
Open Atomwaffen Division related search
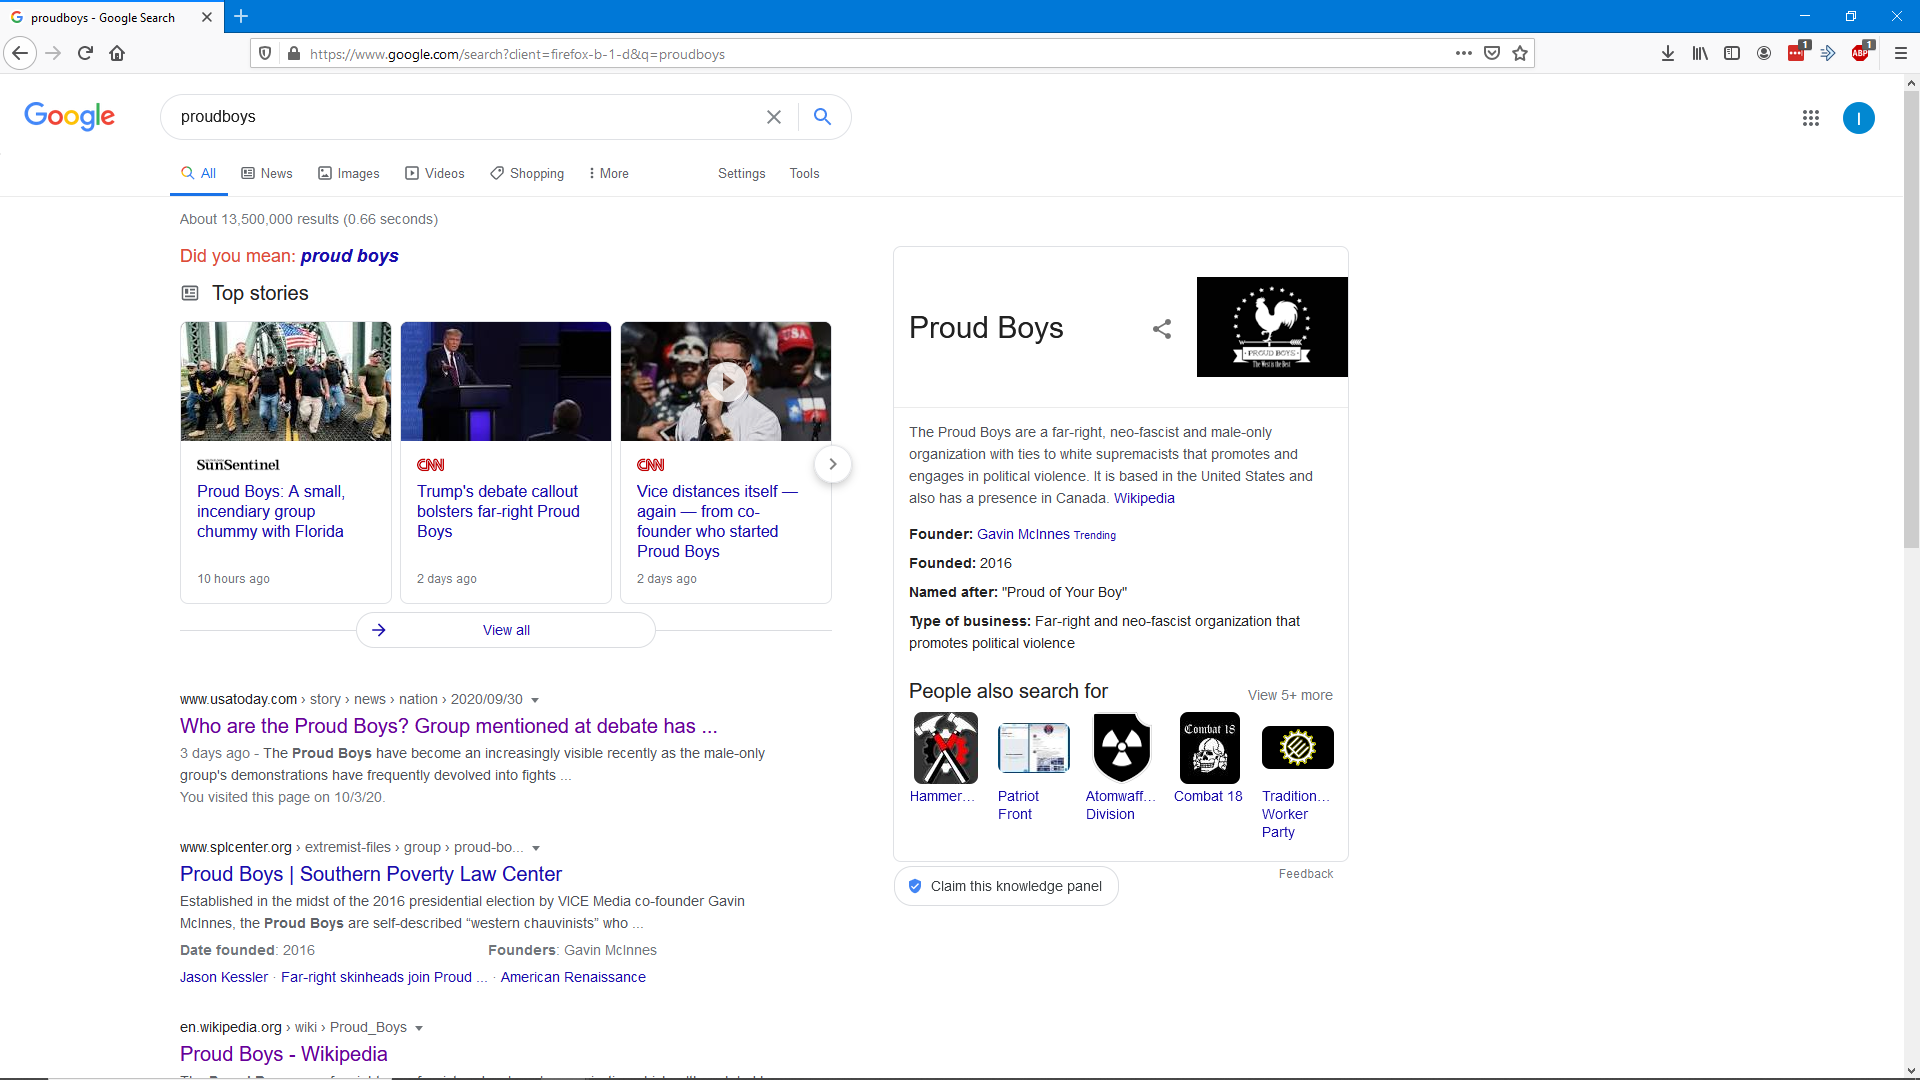click(x=1122, y=768)
